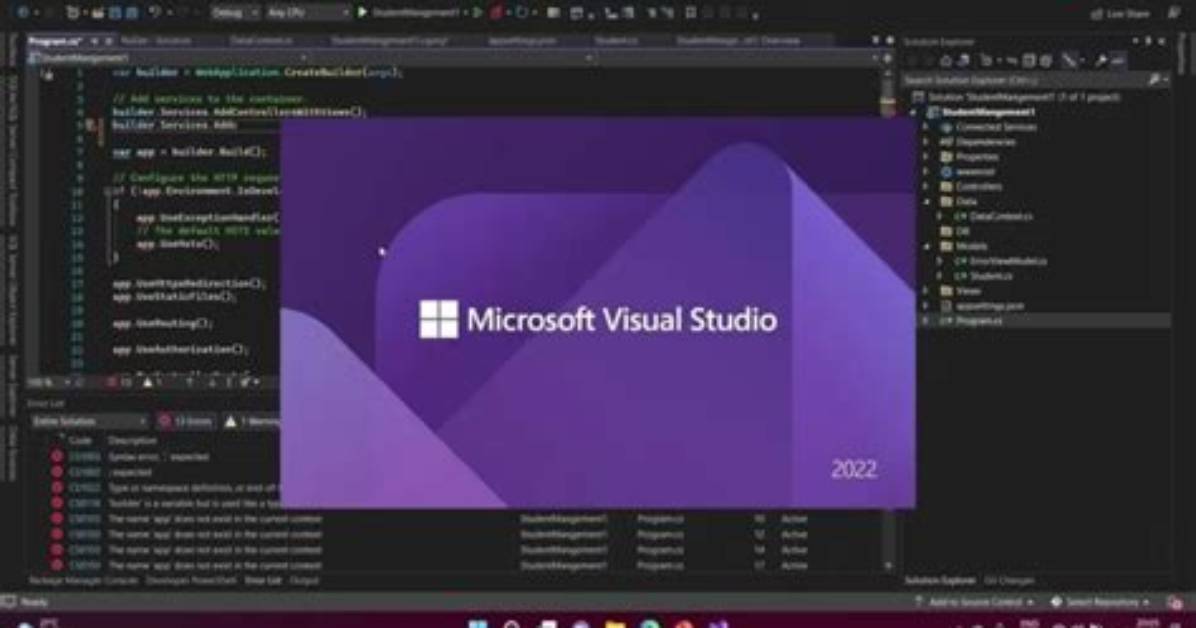
Task: Click the red Hot Reload flame icon
Action: pyautogui.click(x=497, y=12)
